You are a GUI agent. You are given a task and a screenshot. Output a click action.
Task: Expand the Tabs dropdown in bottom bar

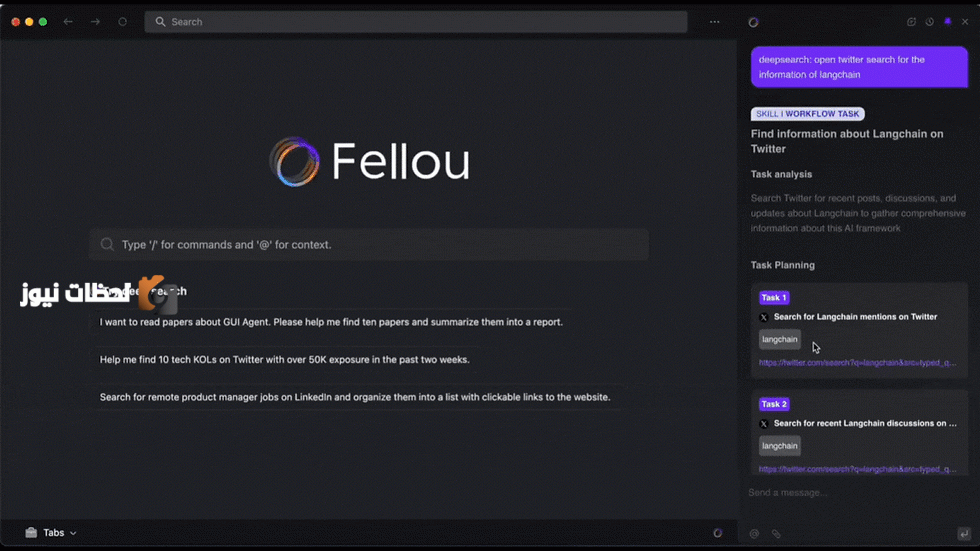pyautogui.click(x=51, y=533)
